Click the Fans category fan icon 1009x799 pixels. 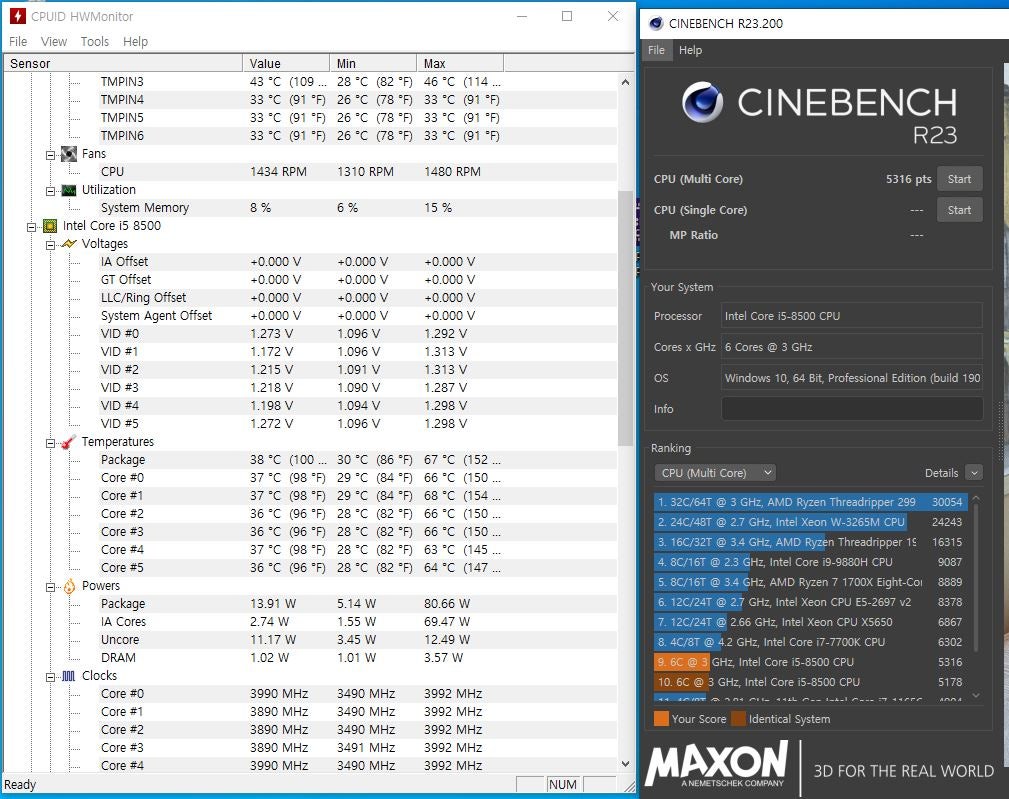[68, 154]
